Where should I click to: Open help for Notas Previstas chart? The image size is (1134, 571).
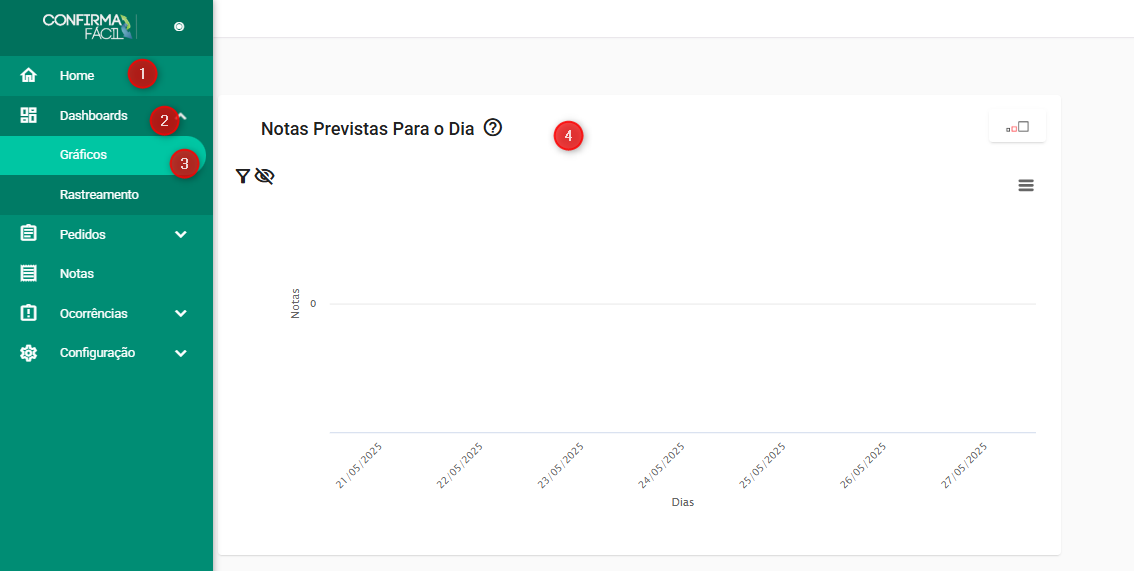coord(492,128)
